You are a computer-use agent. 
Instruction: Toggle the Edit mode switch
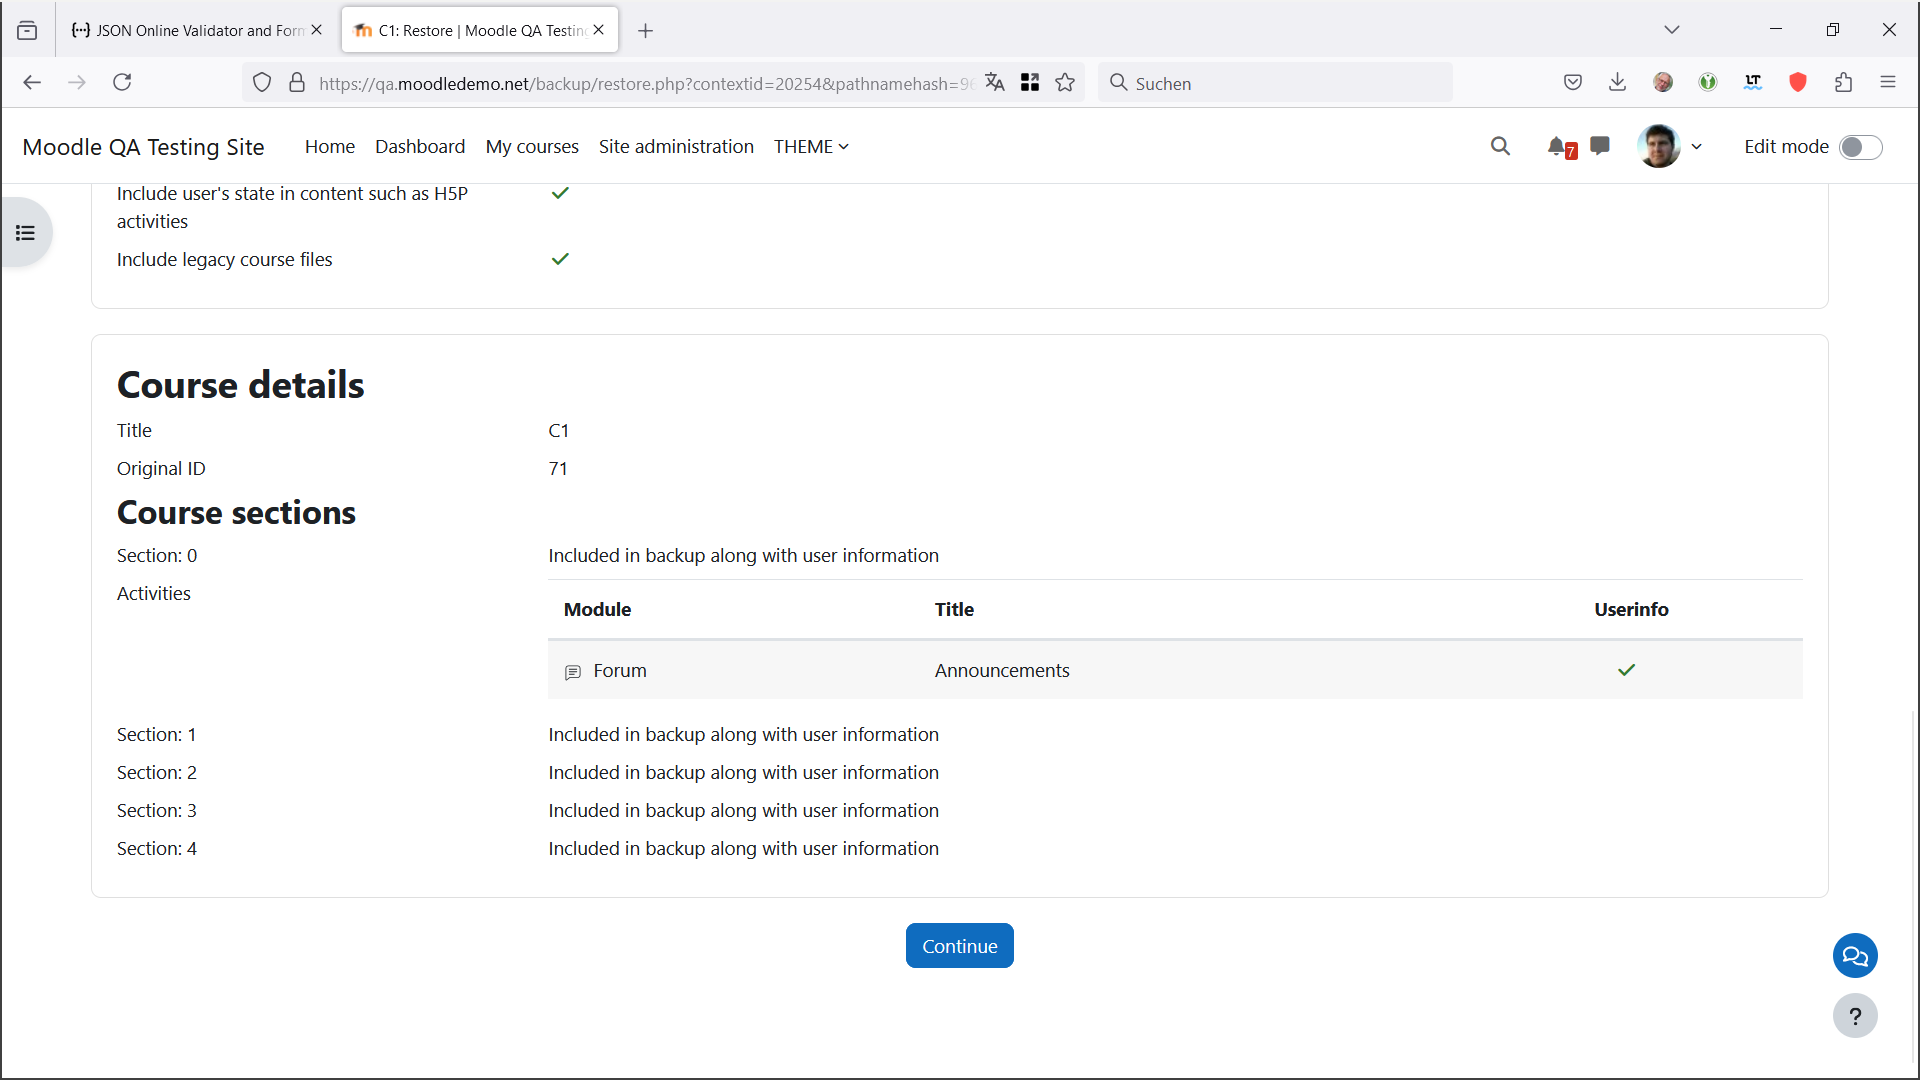[x=1861, y=147]
